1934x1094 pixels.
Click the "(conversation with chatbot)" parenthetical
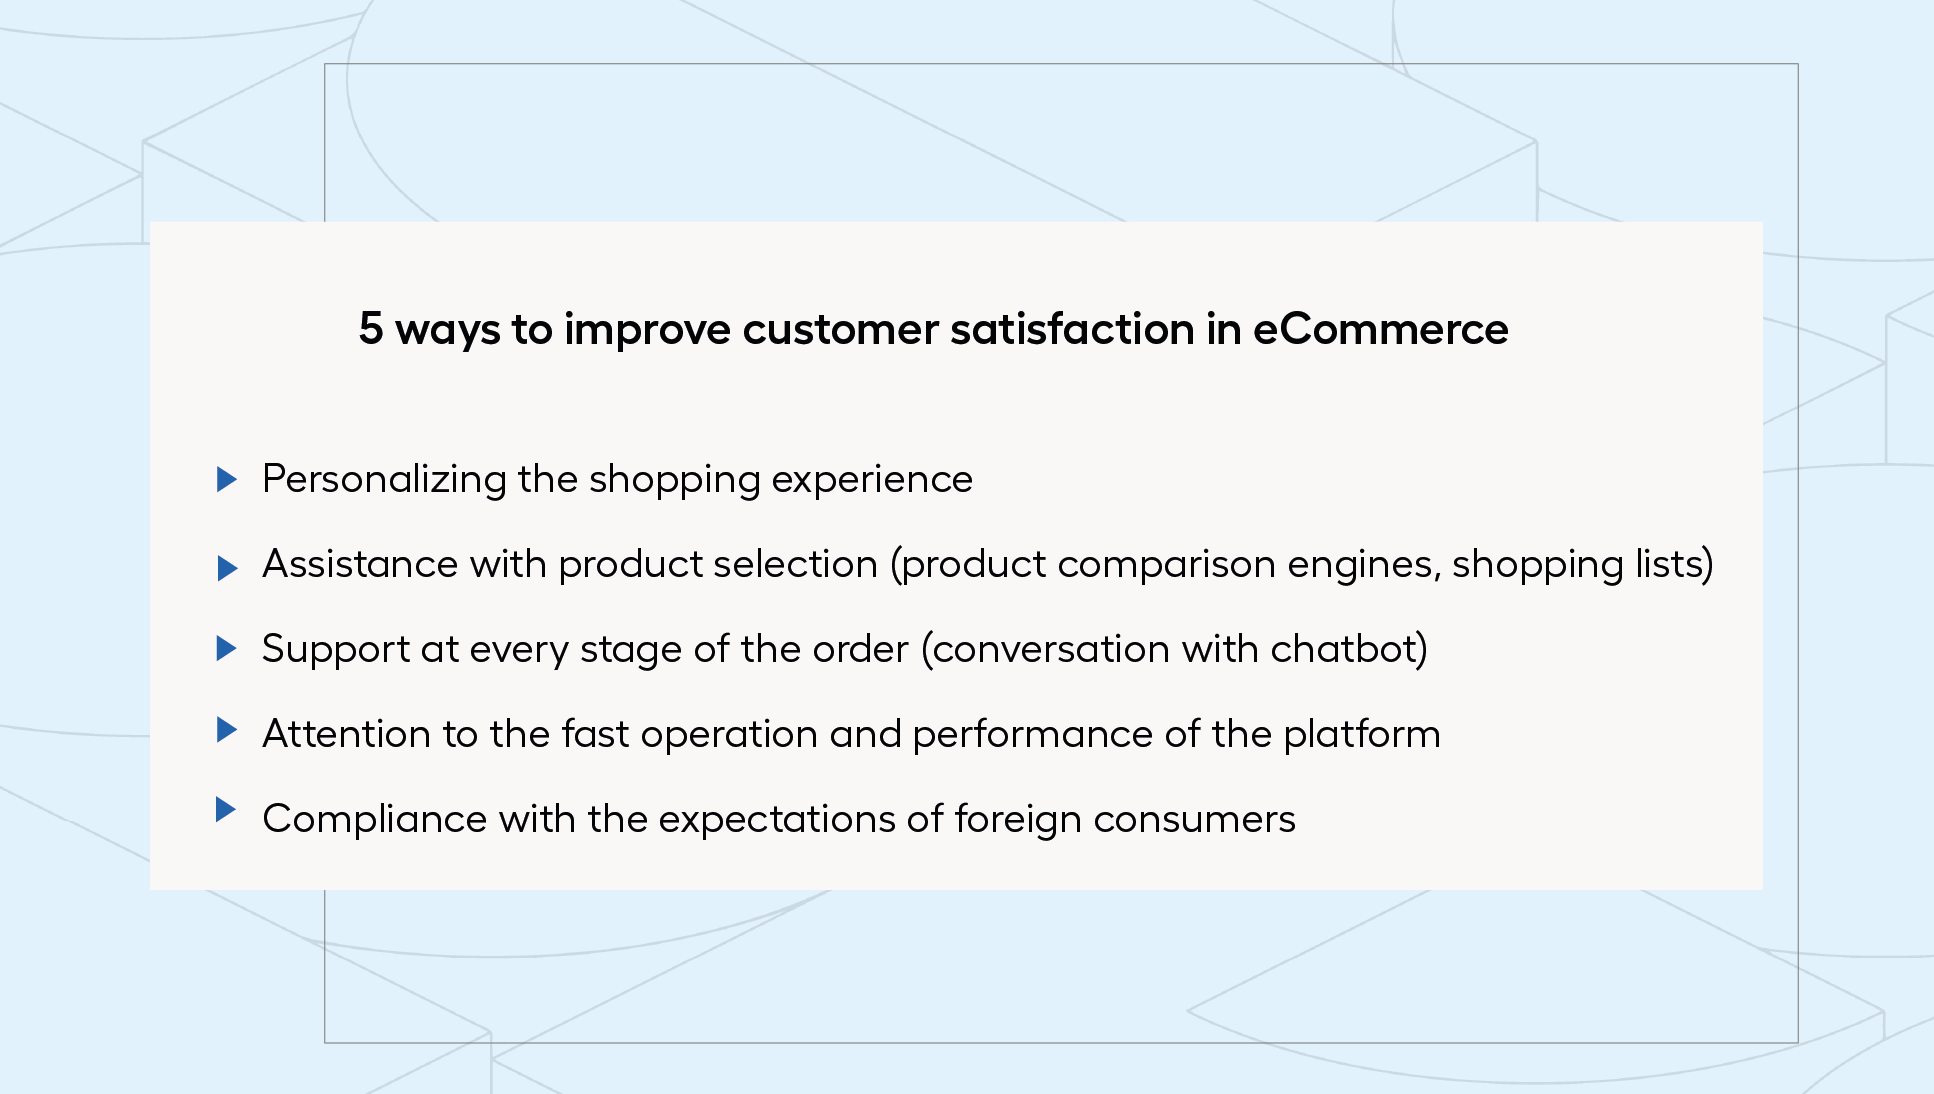[1174, 650]
